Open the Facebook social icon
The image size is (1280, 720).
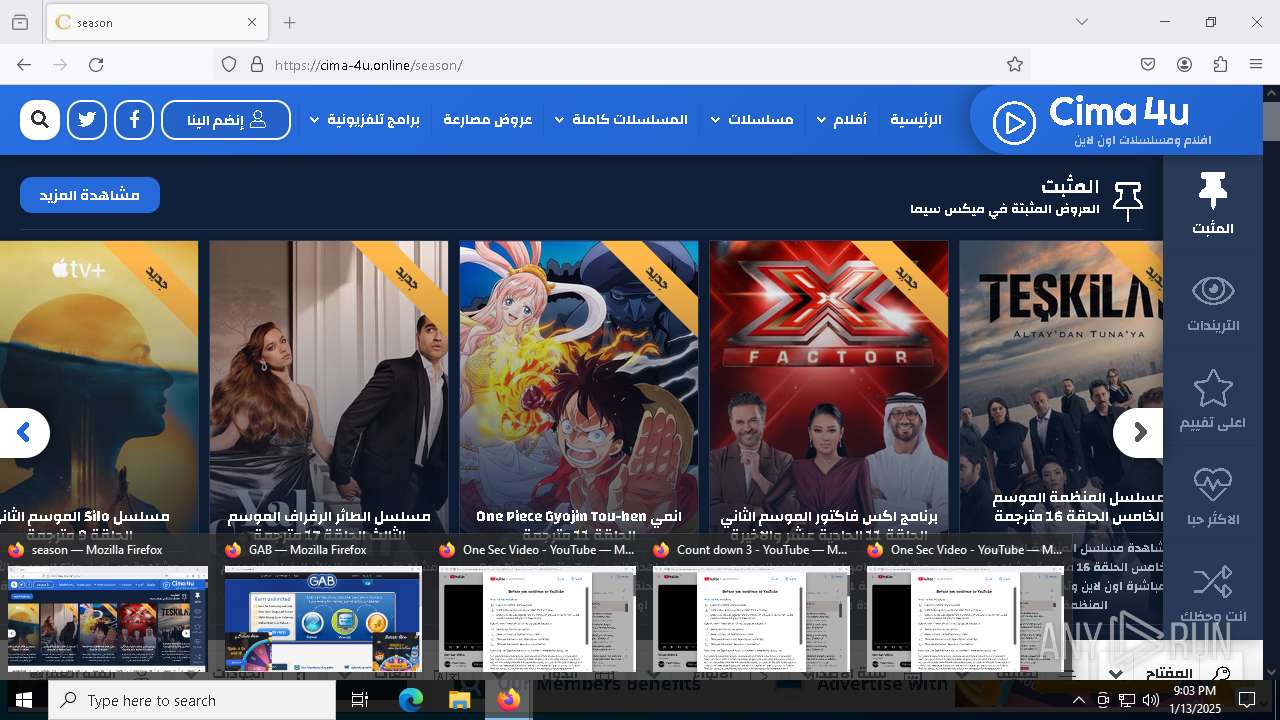tap(134, 120)
